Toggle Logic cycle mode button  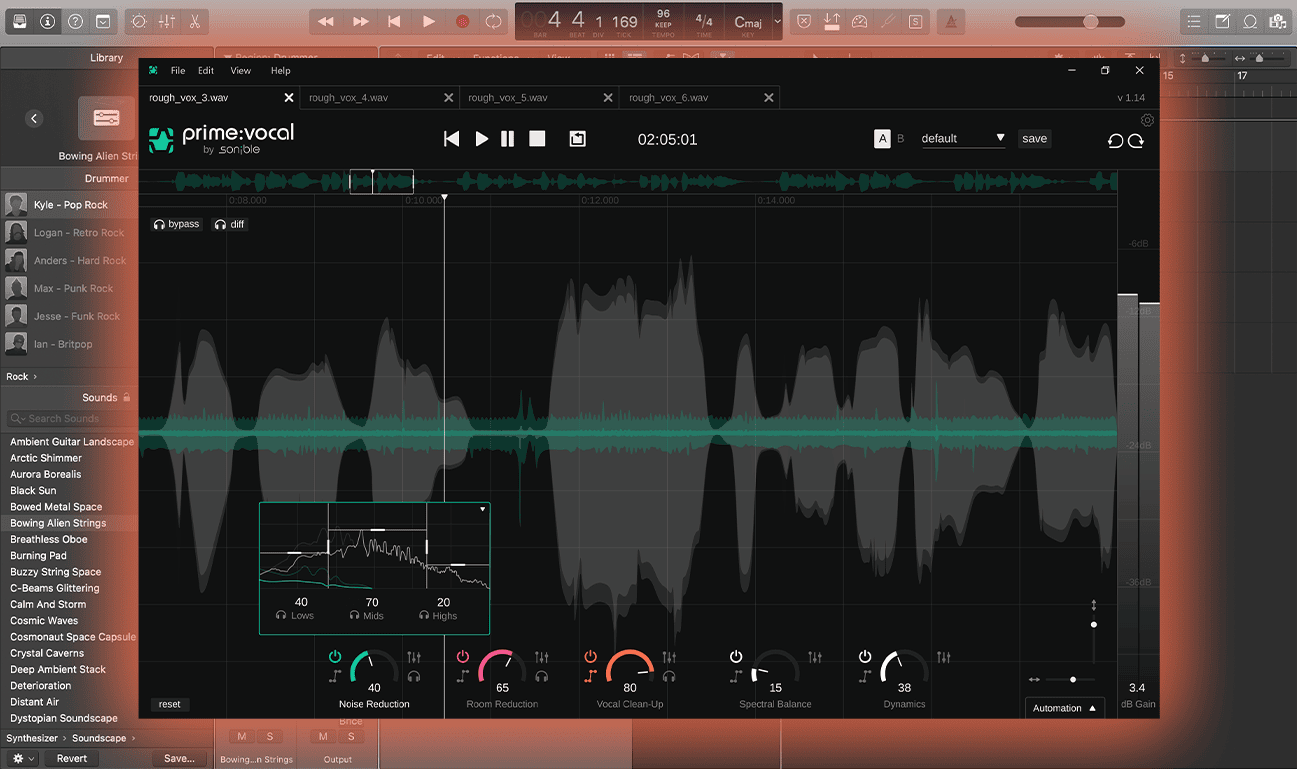(x=493, y=21)
